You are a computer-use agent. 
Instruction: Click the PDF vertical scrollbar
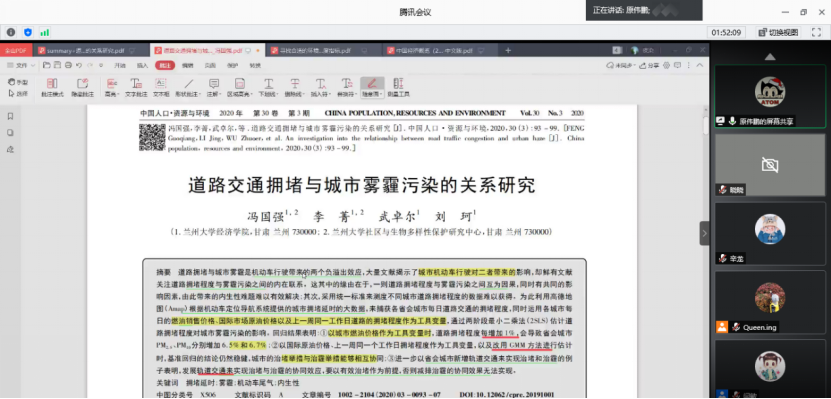[x=705, y=126]
